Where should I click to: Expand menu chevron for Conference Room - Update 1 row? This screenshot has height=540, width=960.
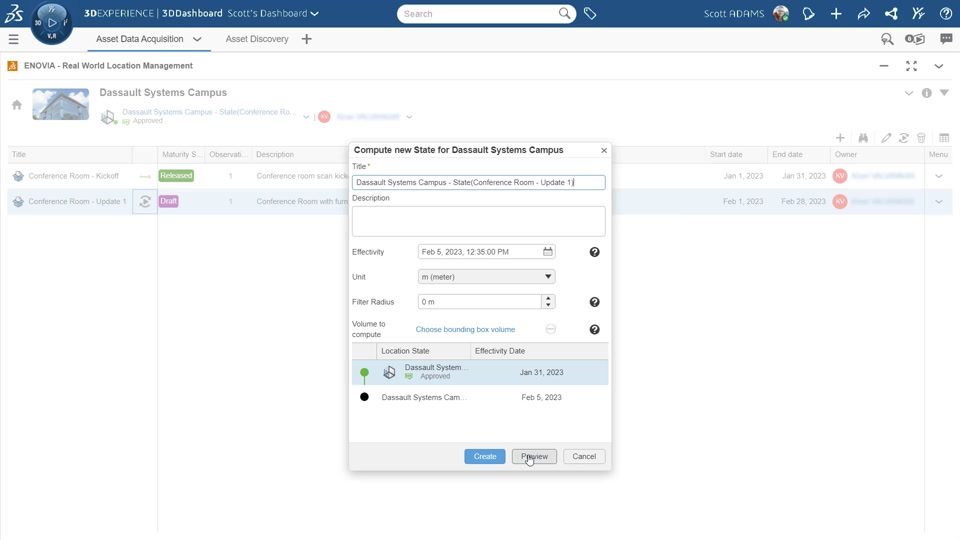939,201
